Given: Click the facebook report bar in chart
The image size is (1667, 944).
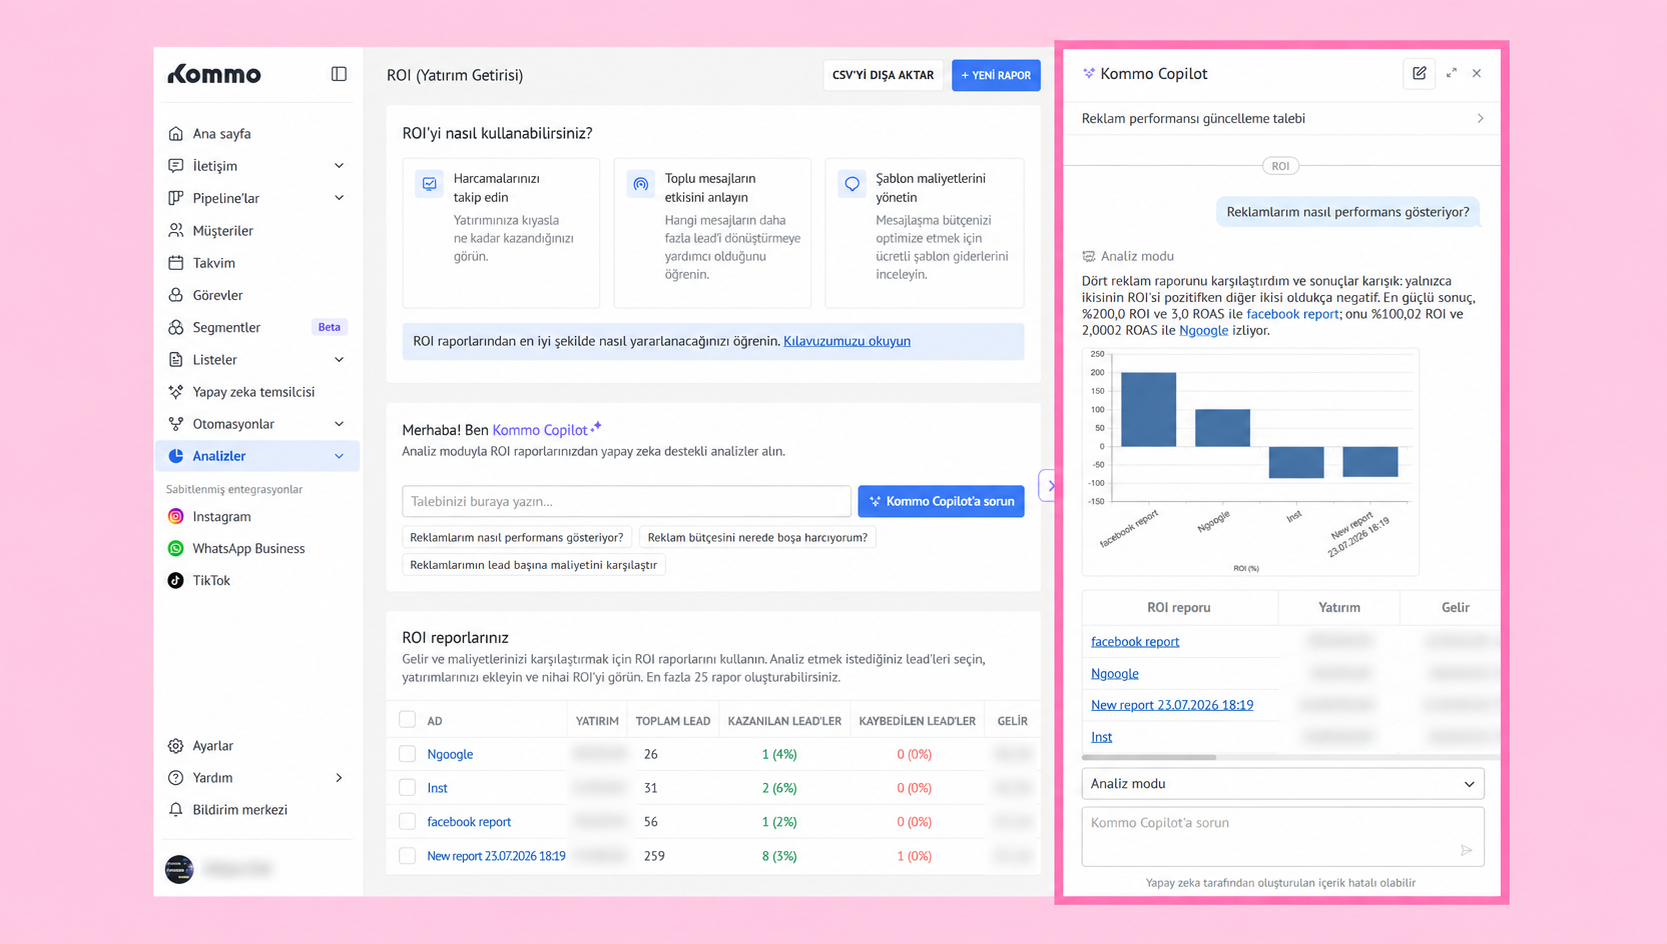Looking at the screenshot, I should pyautogui.click(x=1148, y=409).
